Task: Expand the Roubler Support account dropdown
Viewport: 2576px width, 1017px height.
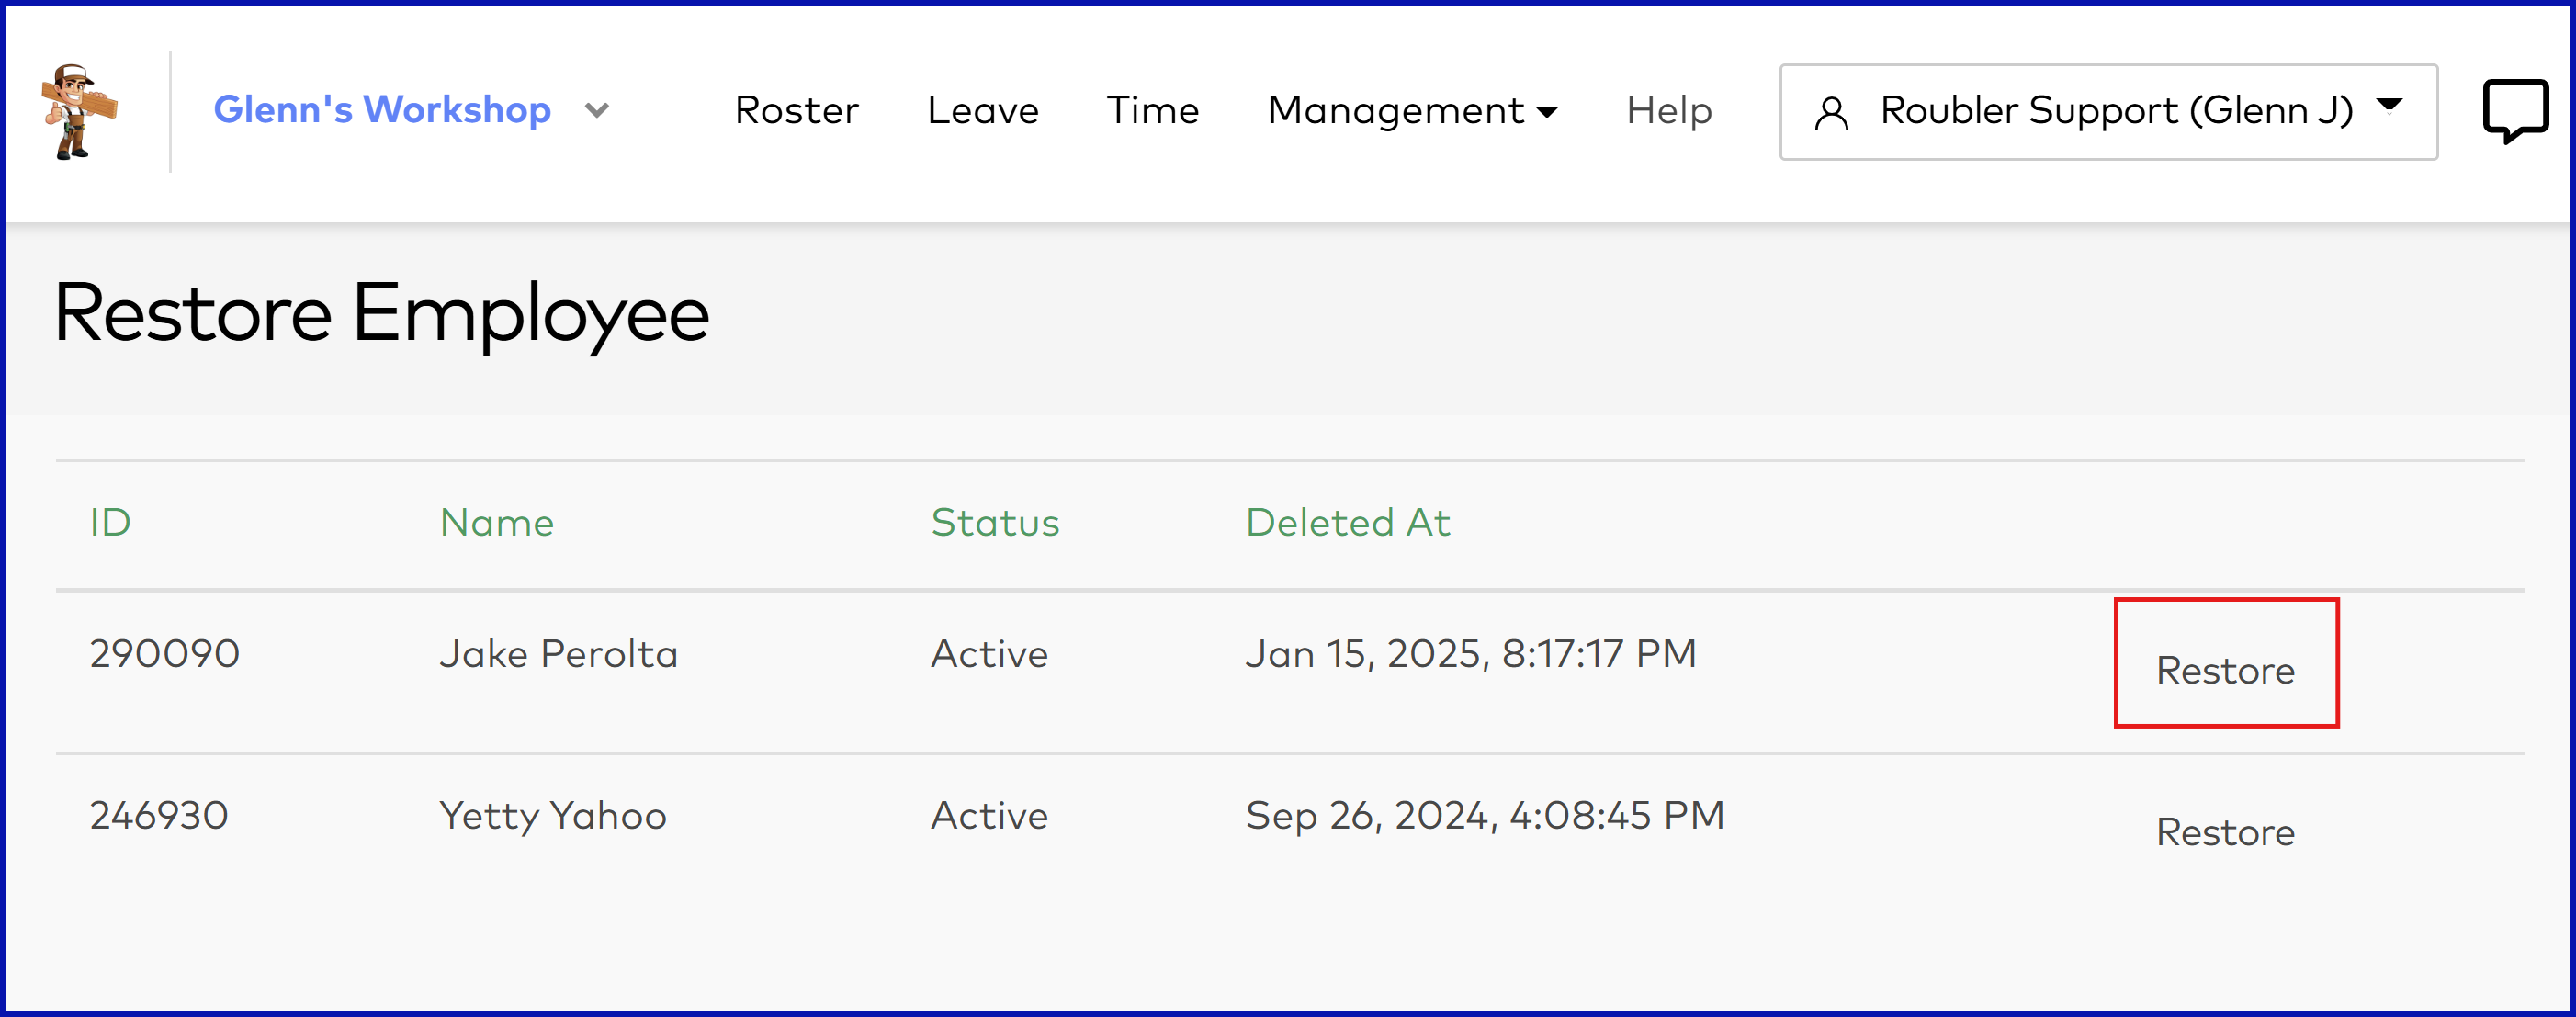Action: pyautogui.click(x=2389, y=106)
